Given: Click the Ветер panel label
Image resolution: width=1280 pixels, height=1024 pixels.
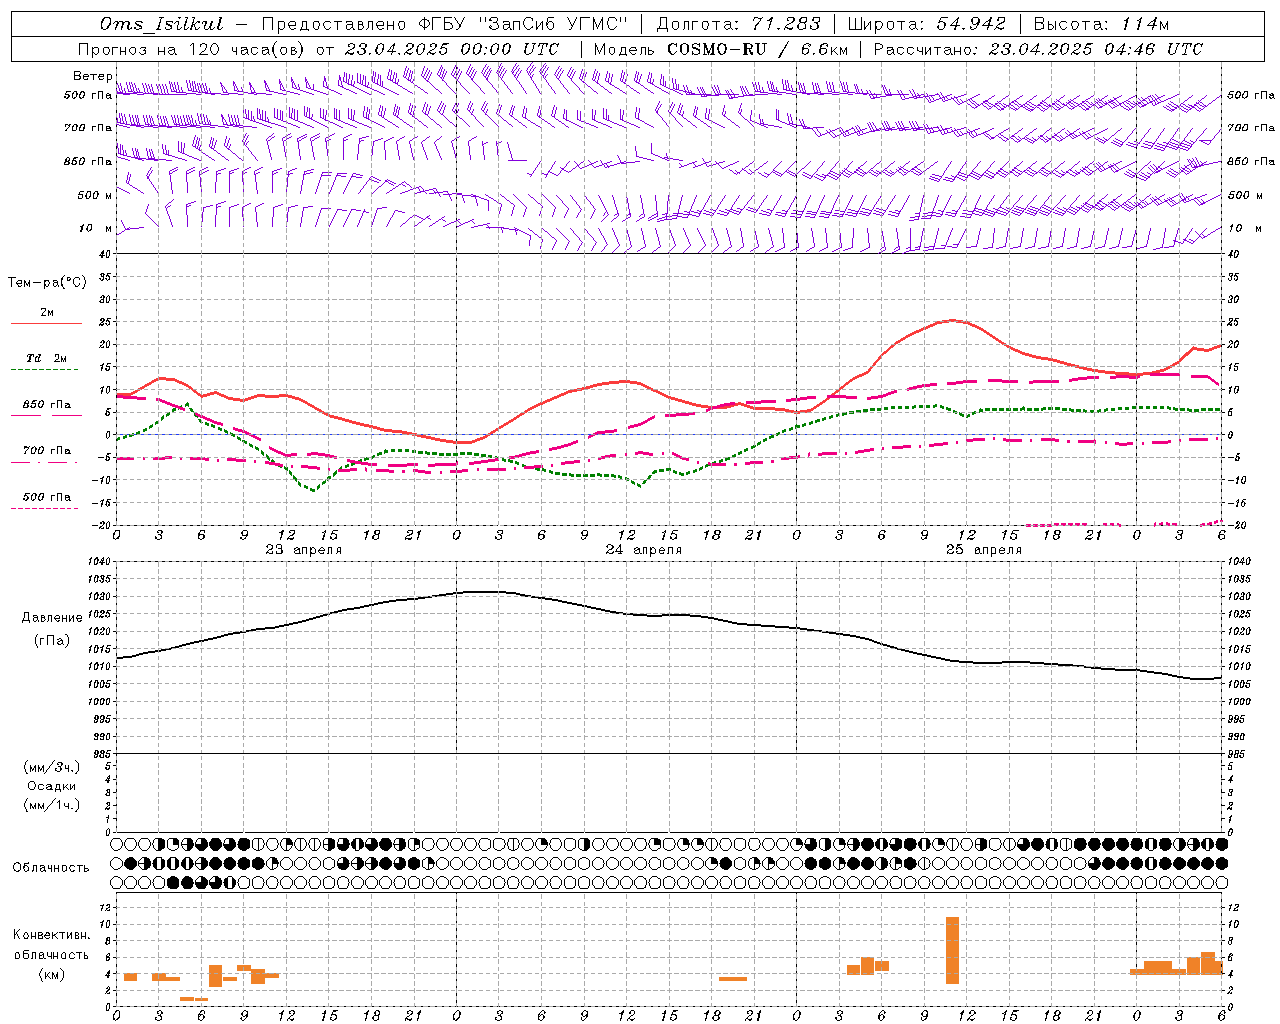Looking at the screenshot, I should [93, 76].
